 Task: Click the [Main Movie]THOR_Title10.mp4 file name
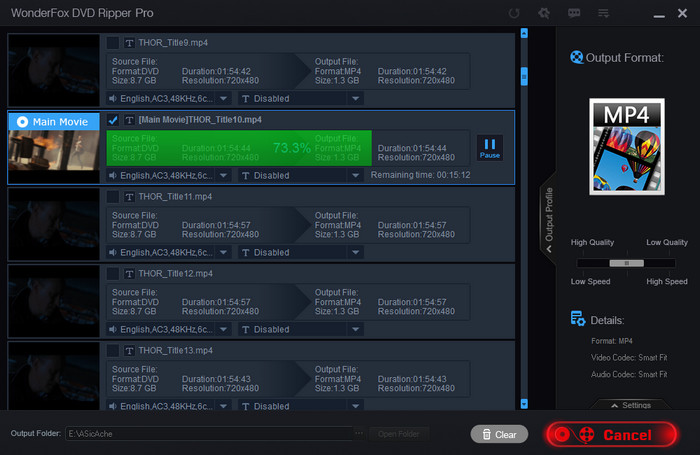(x=200, y=120)
